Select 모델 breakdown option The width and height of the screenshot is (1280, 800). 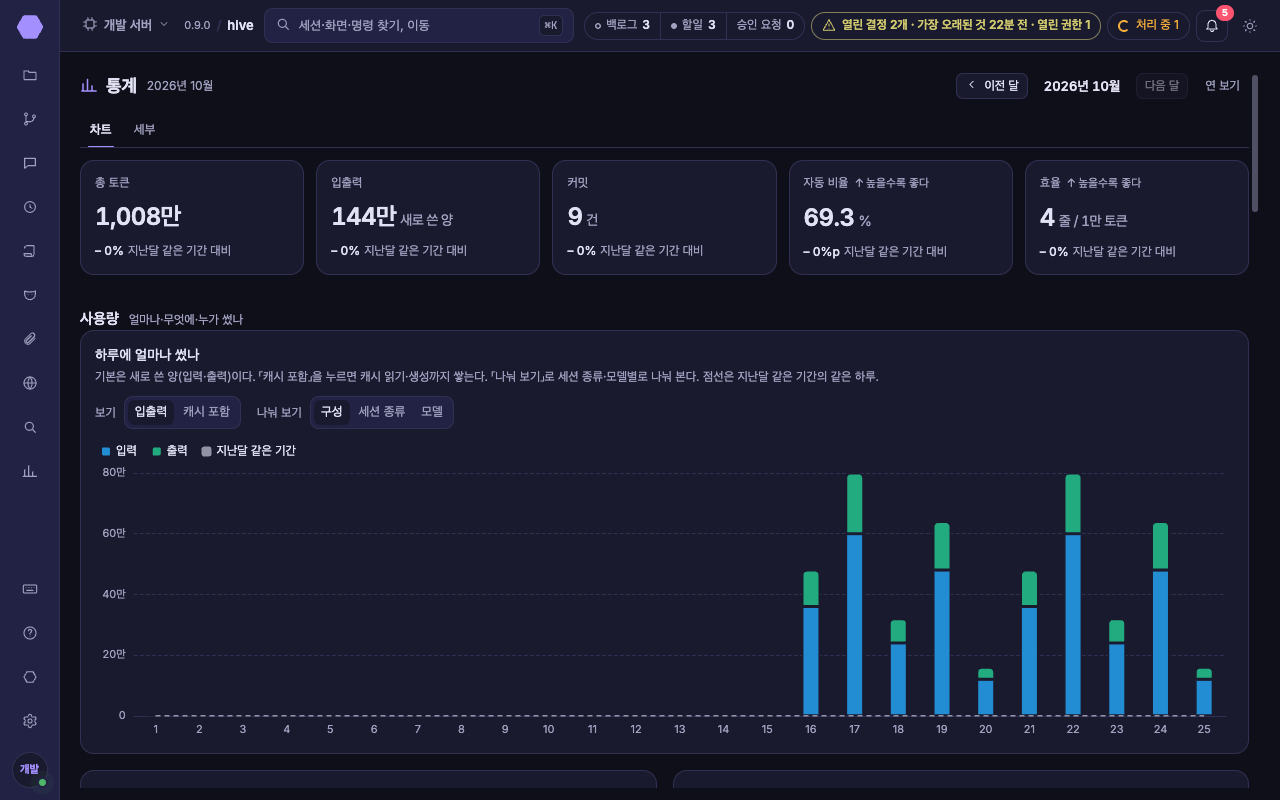(432, 412)
